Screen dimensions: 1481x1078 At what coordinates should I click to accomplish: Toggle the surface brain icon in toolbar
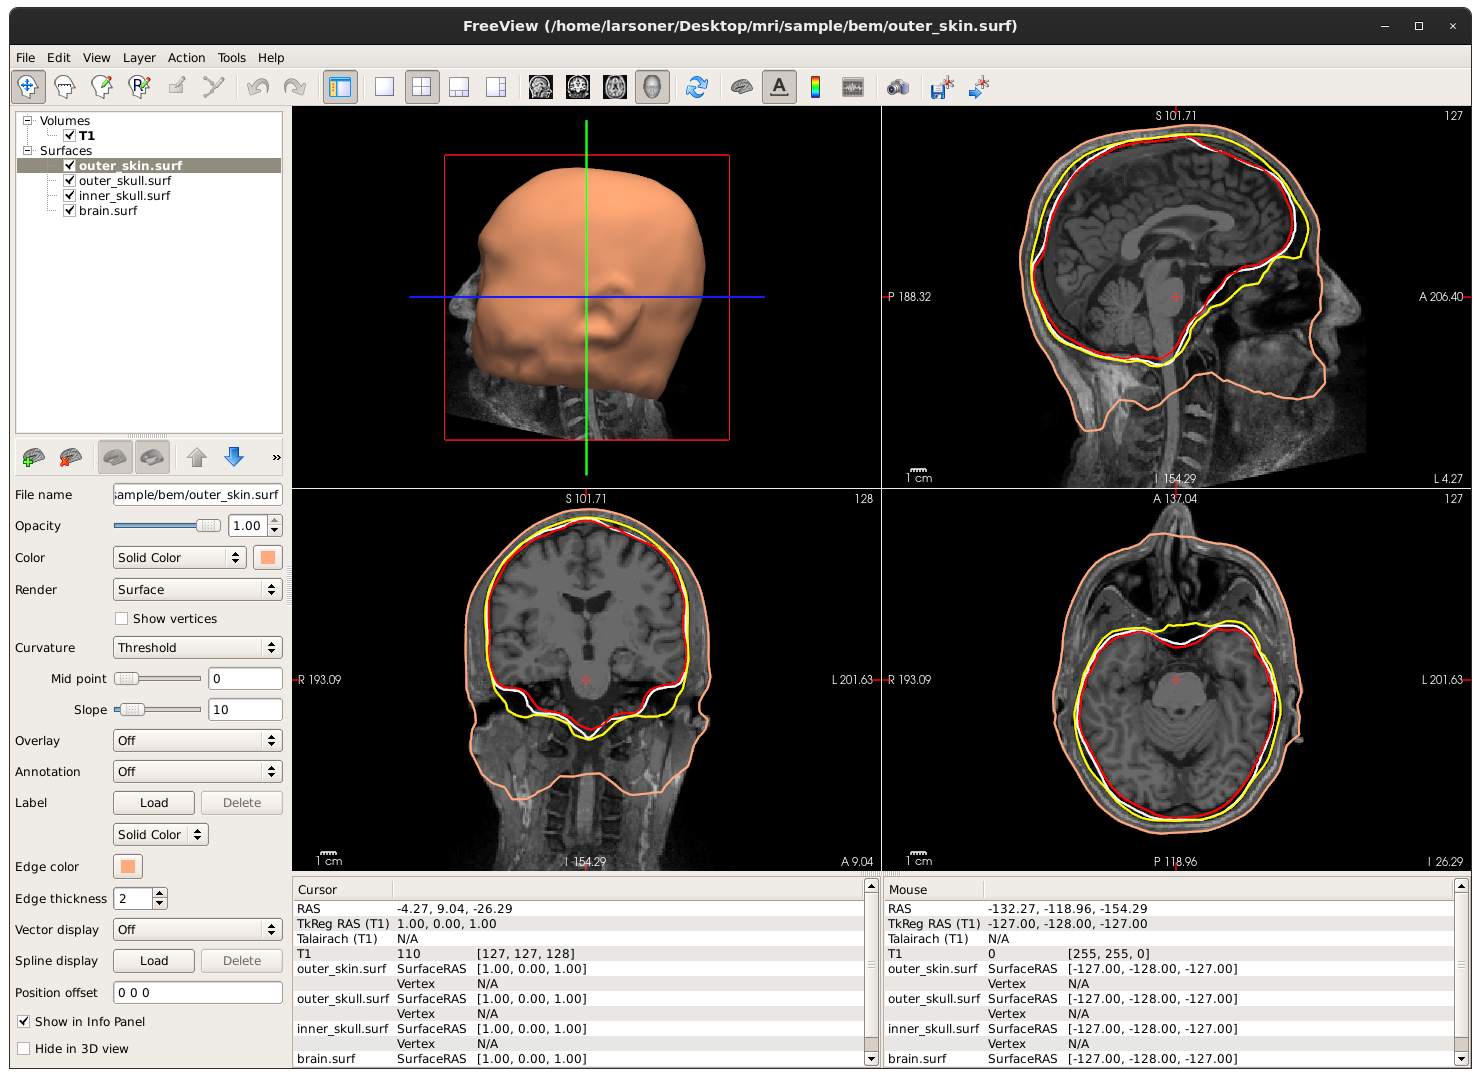(x=741, y=87)
